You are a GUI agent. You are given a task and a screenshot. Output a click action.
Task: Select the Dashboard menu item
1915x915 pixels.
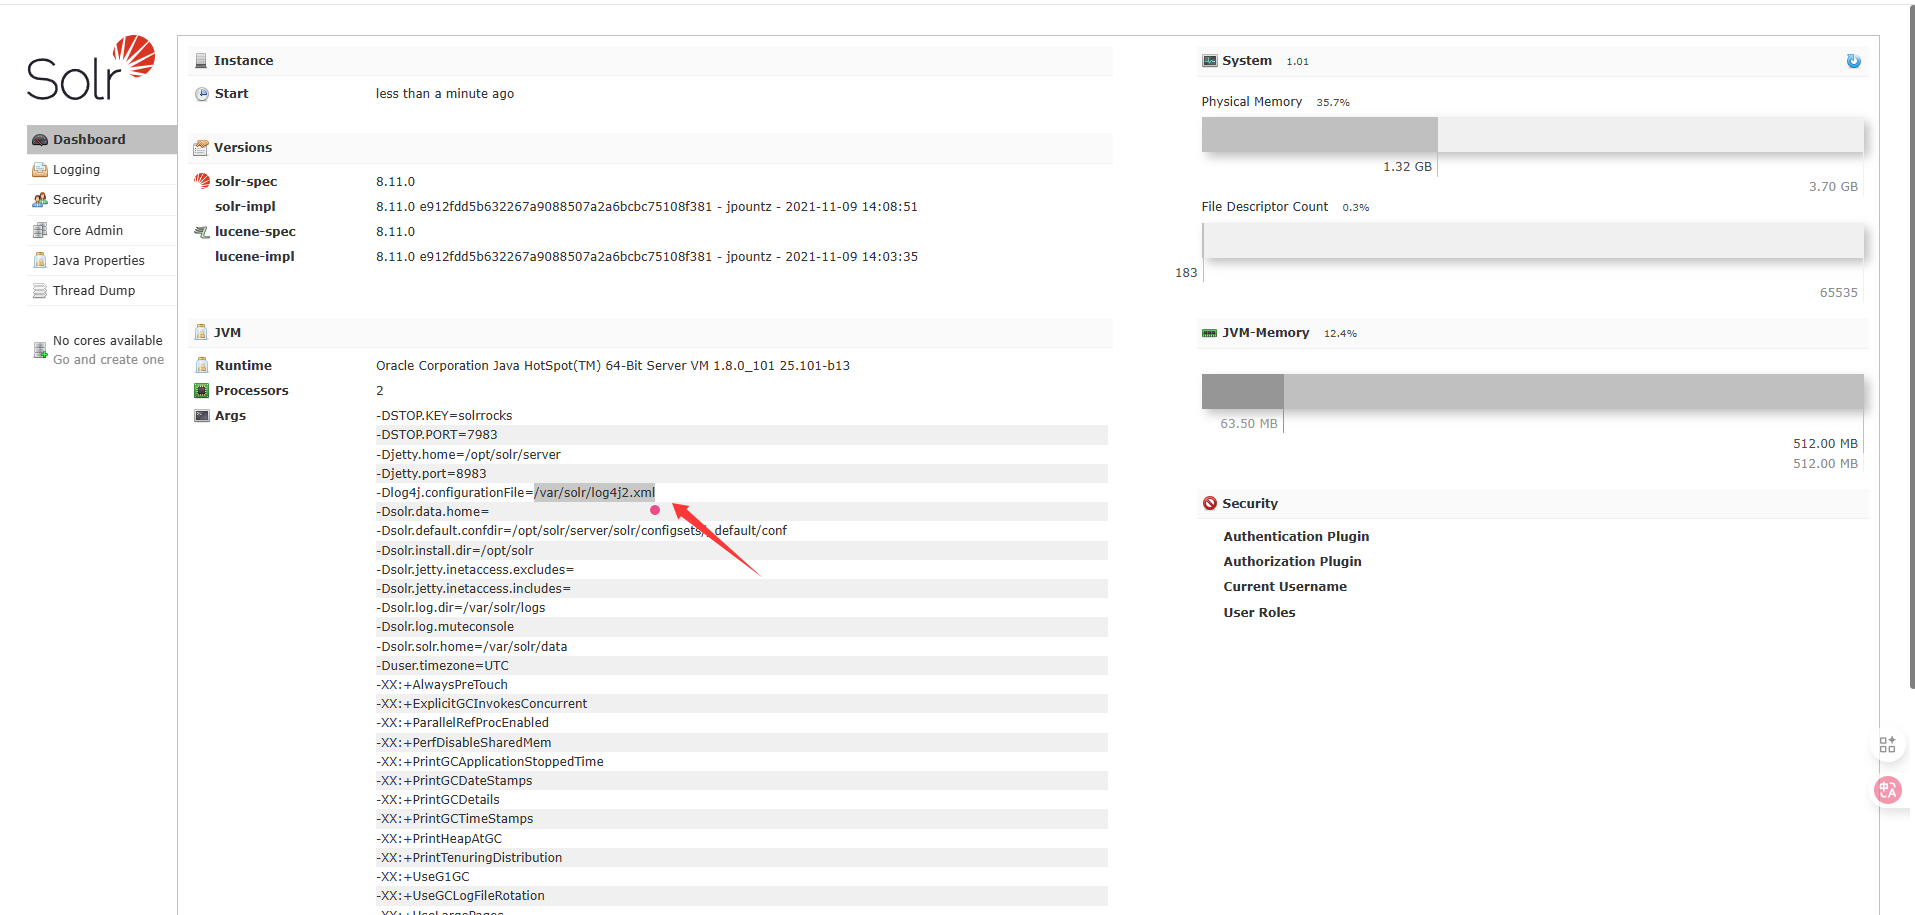tap(89, 140)
